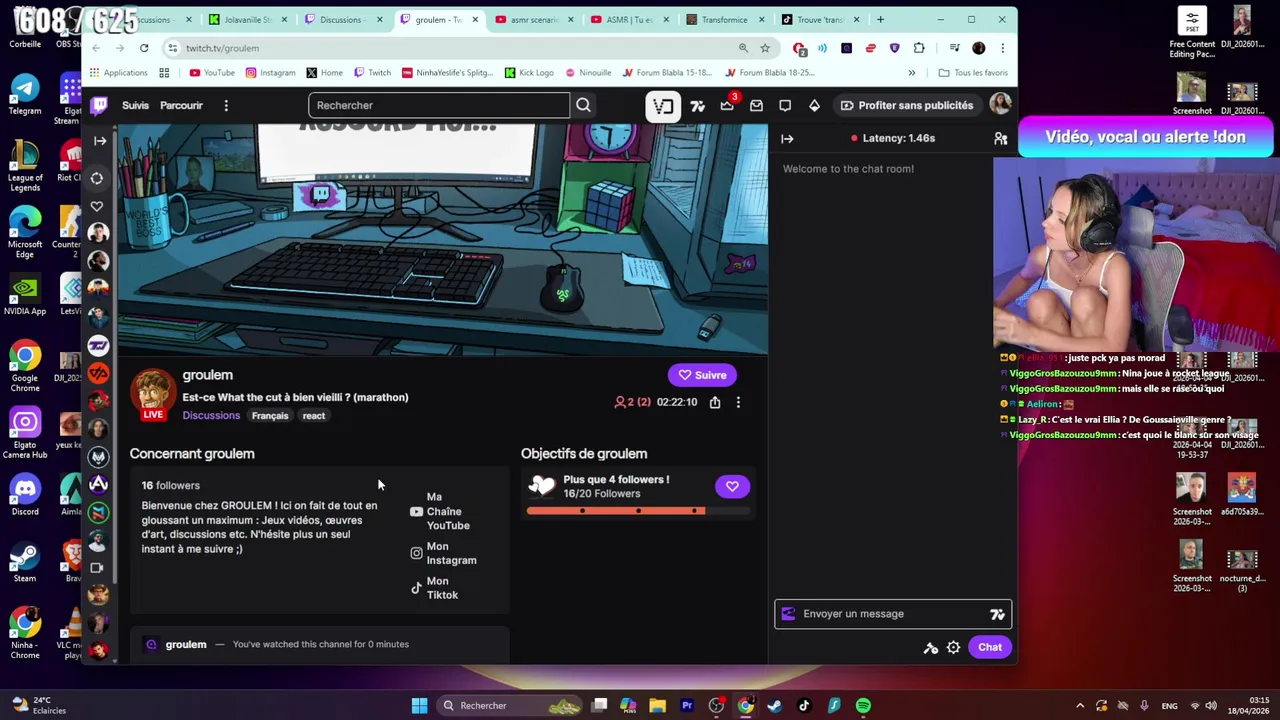Click the followers goal progress bar

638,511
